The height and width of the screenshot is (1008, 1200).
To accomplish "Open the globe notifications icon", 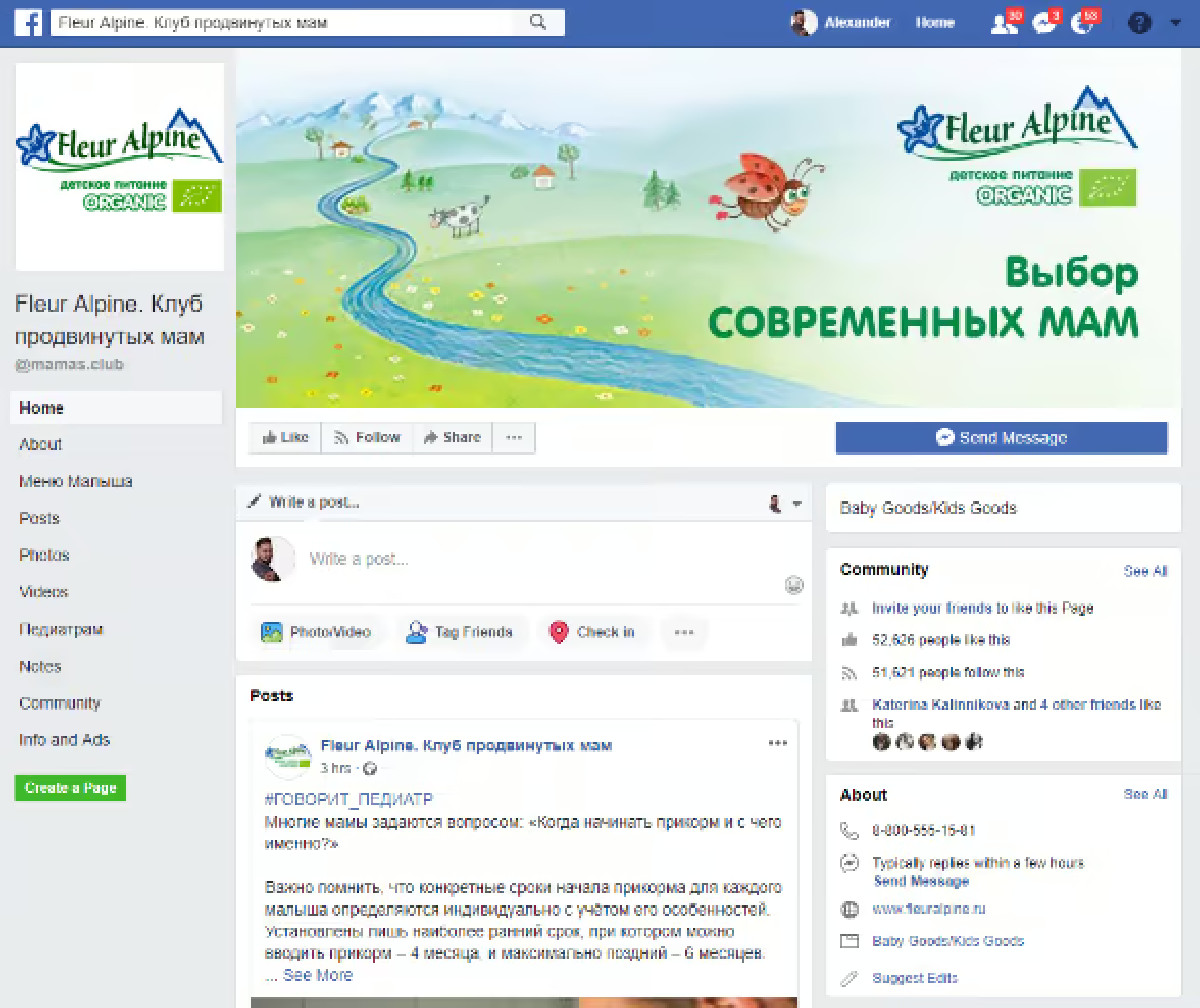I will 1083,23.
